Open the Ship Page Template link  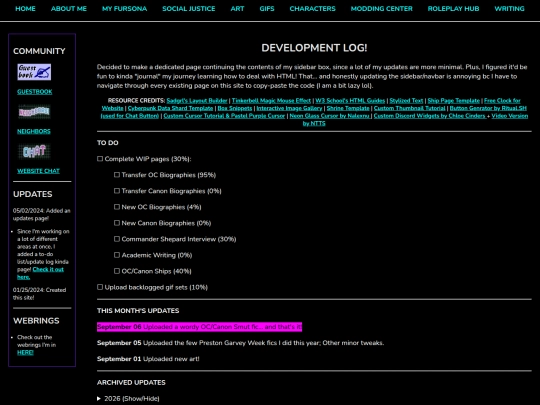click(x=454, y=101)
